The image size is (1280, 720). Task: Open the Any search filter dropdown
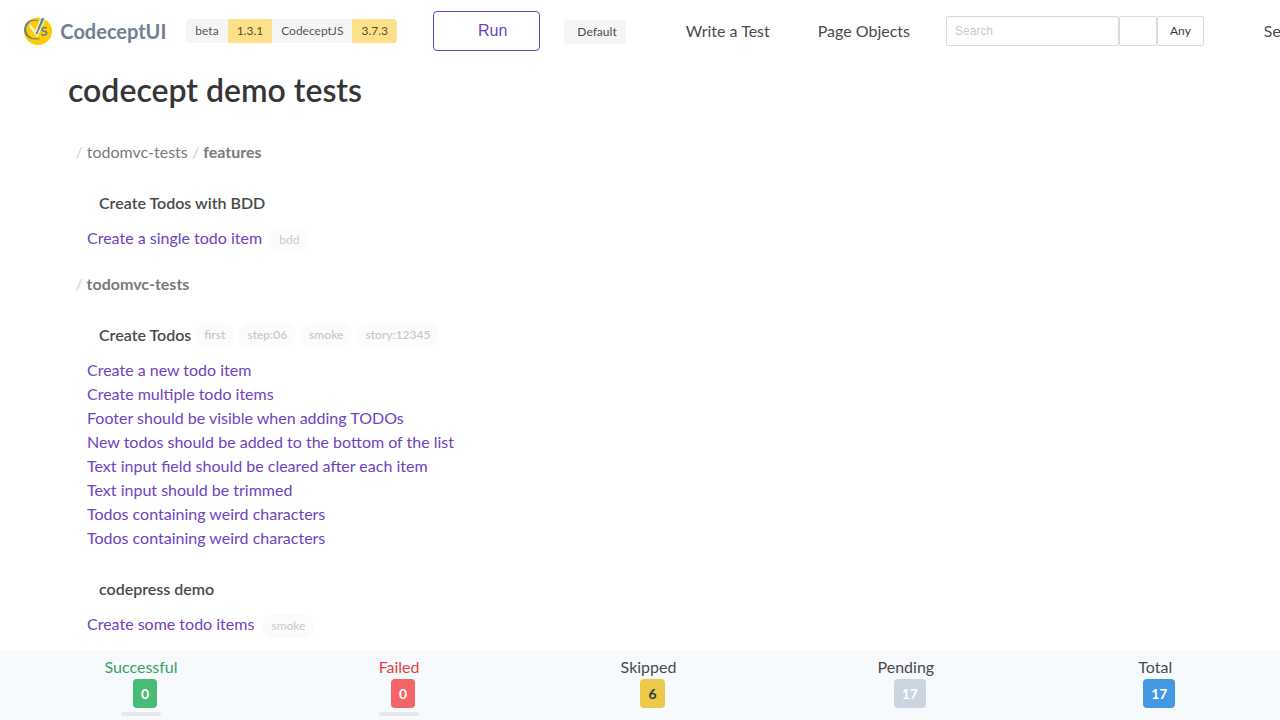click(1180, 31)
